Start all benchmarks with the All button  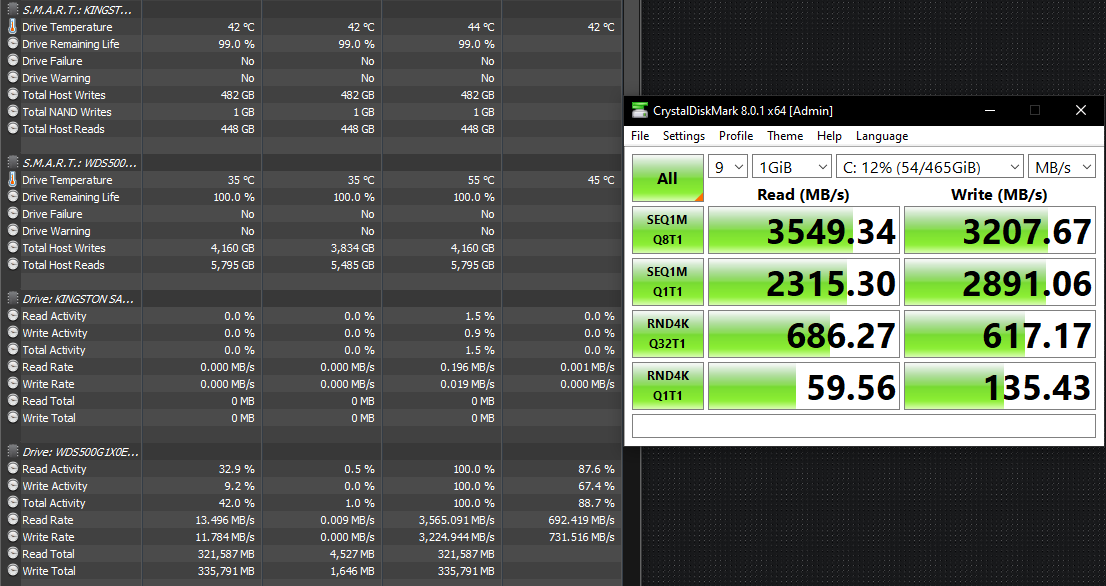667,178
